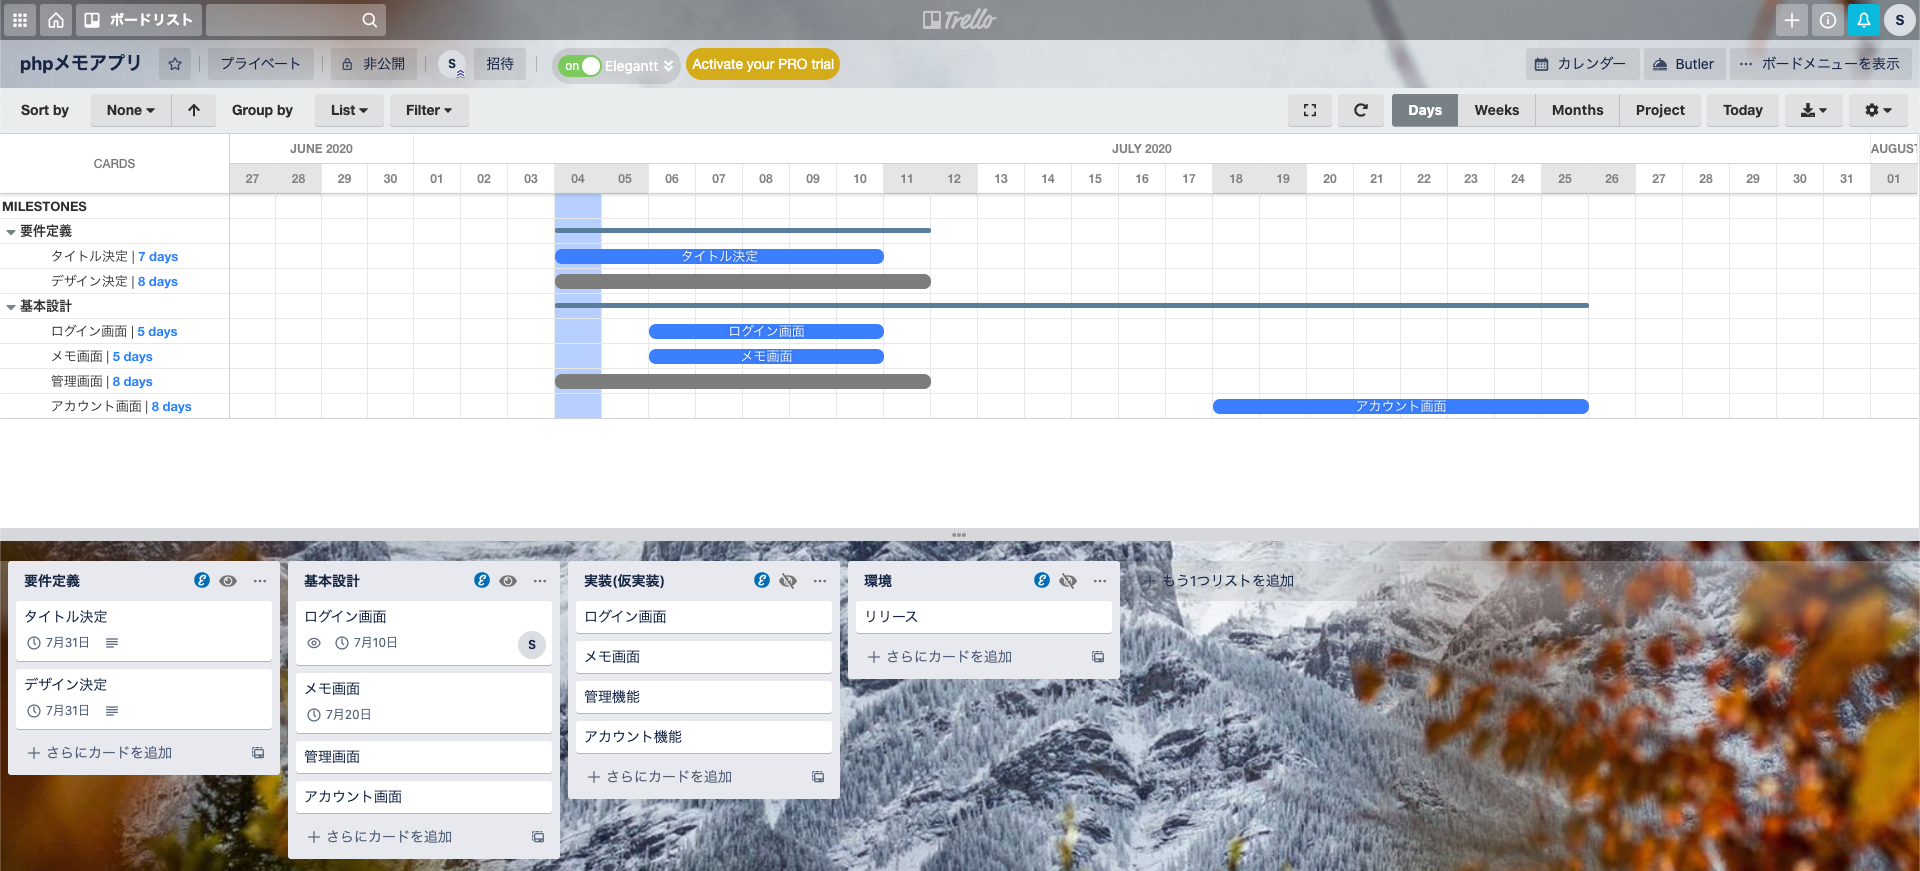The image size is (1920, 871).
Task: Open the Sort by None dropdown
Action: (130, 110)
